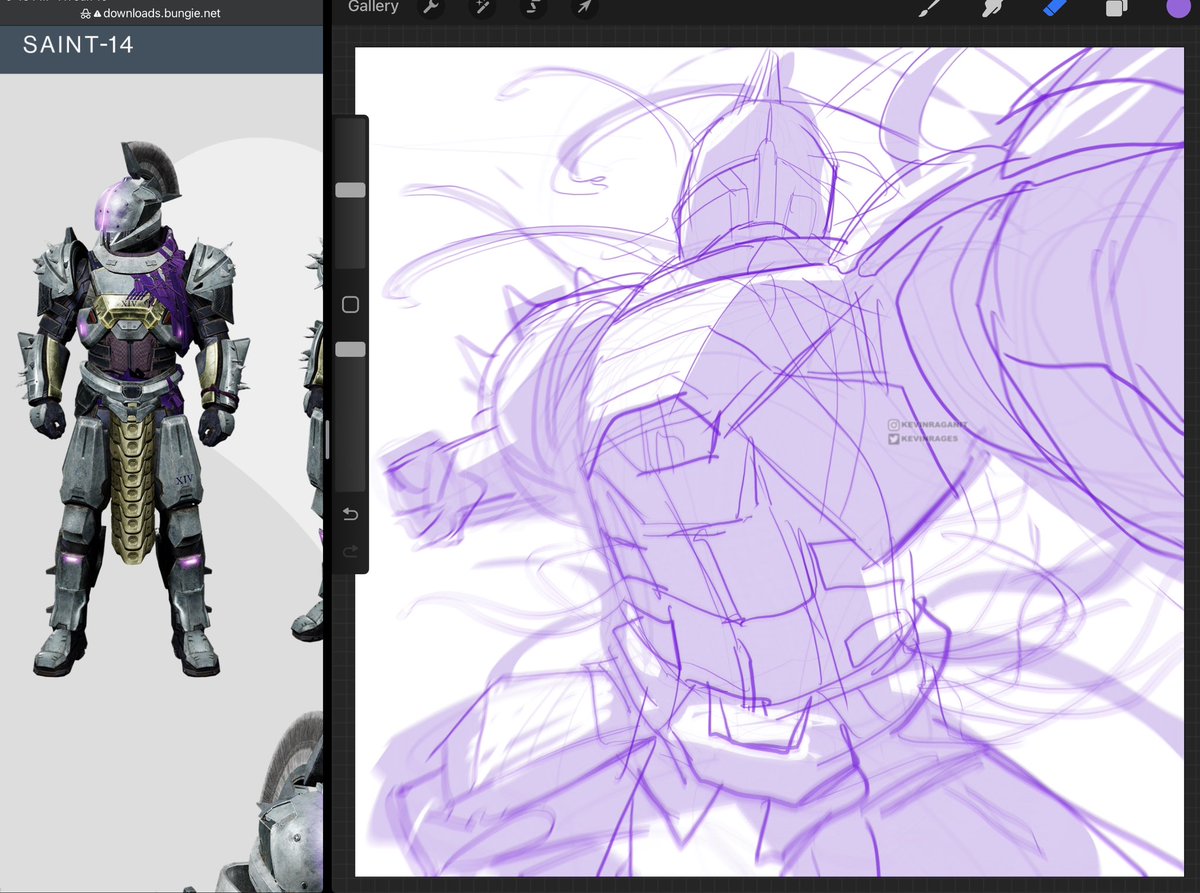Click the SAINT-14 heading in the browser
The height and width of the screenshot is (893, 1200).
[78, 45]
